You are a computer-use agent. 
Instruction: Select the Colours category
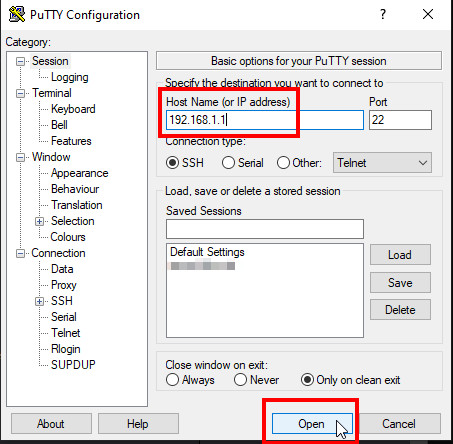[x=68, y=237]
